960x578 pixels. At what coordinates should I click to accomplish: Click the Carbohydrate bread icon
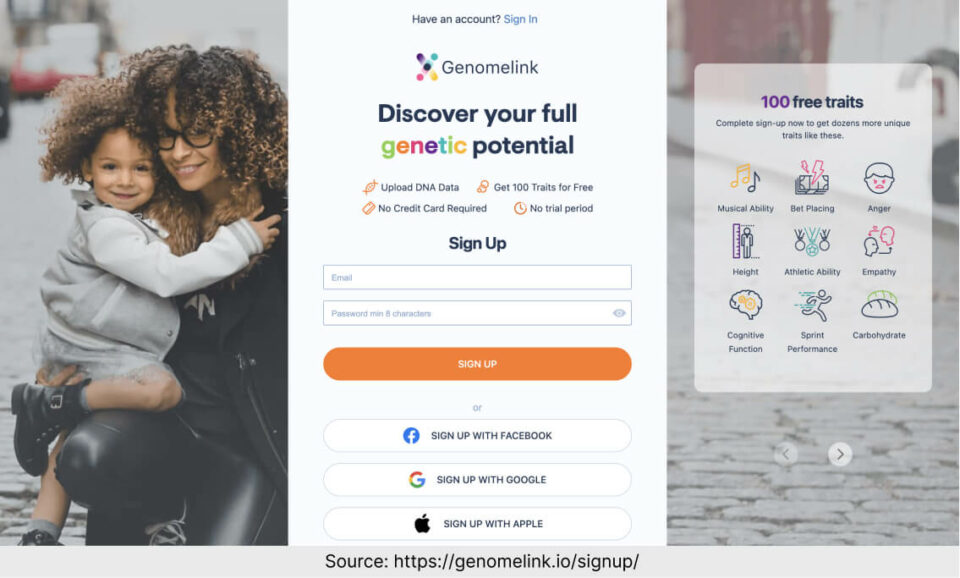879,304
